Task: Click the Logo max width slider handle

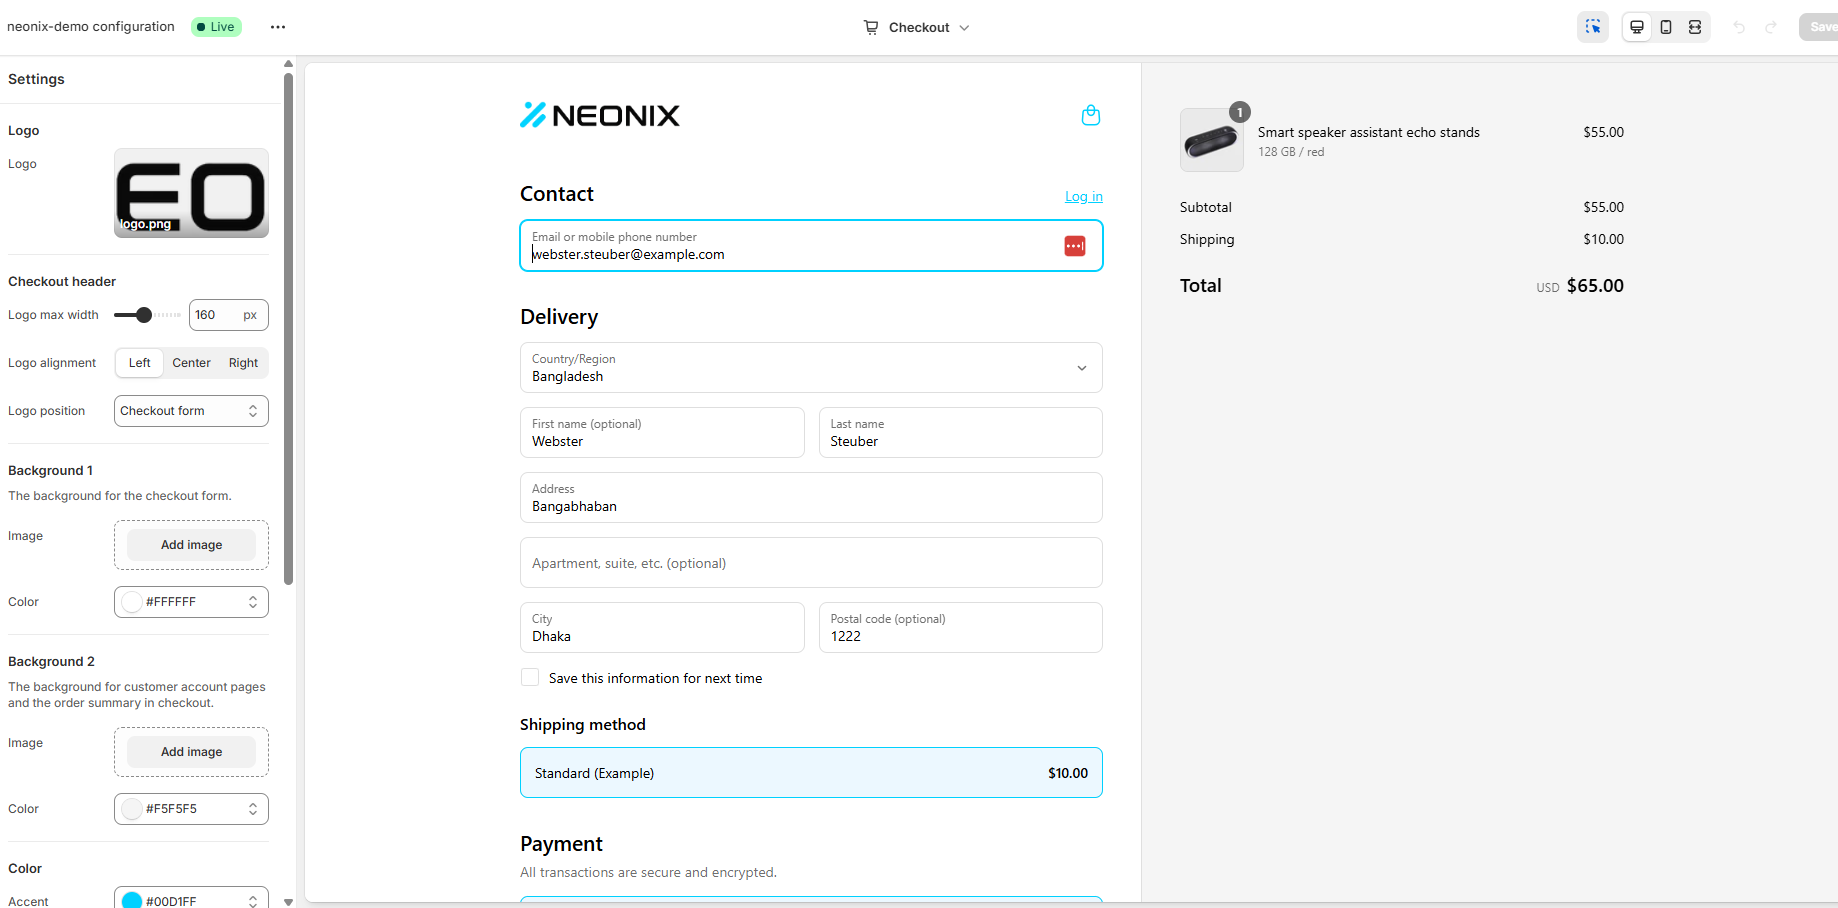Action: point(144,315)
